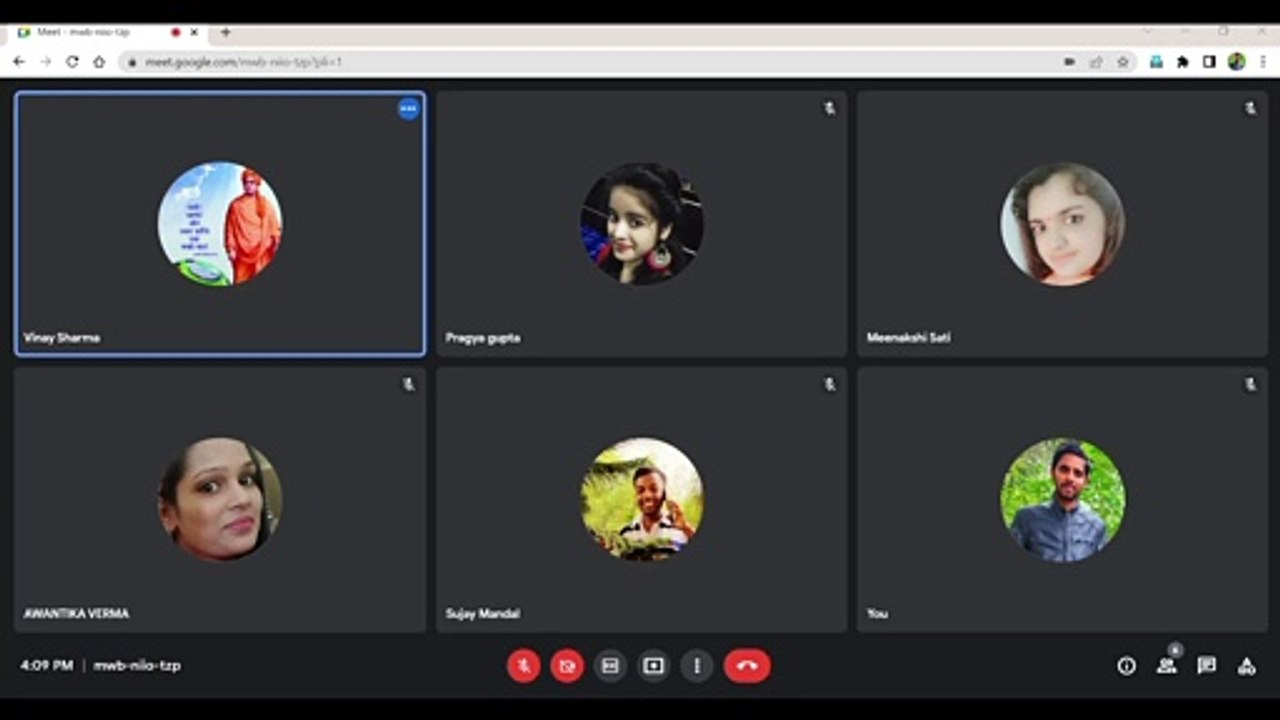Screen dimensions: 1280x720
Task: Turn on your camera
Action: [x=567, y=666]
